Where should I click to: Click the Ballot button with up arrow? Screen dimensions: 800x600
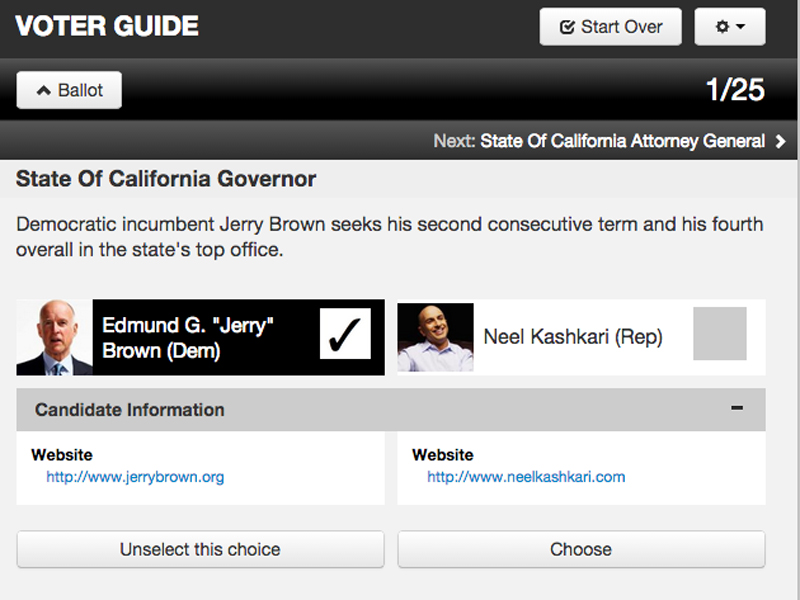[69, 90]
